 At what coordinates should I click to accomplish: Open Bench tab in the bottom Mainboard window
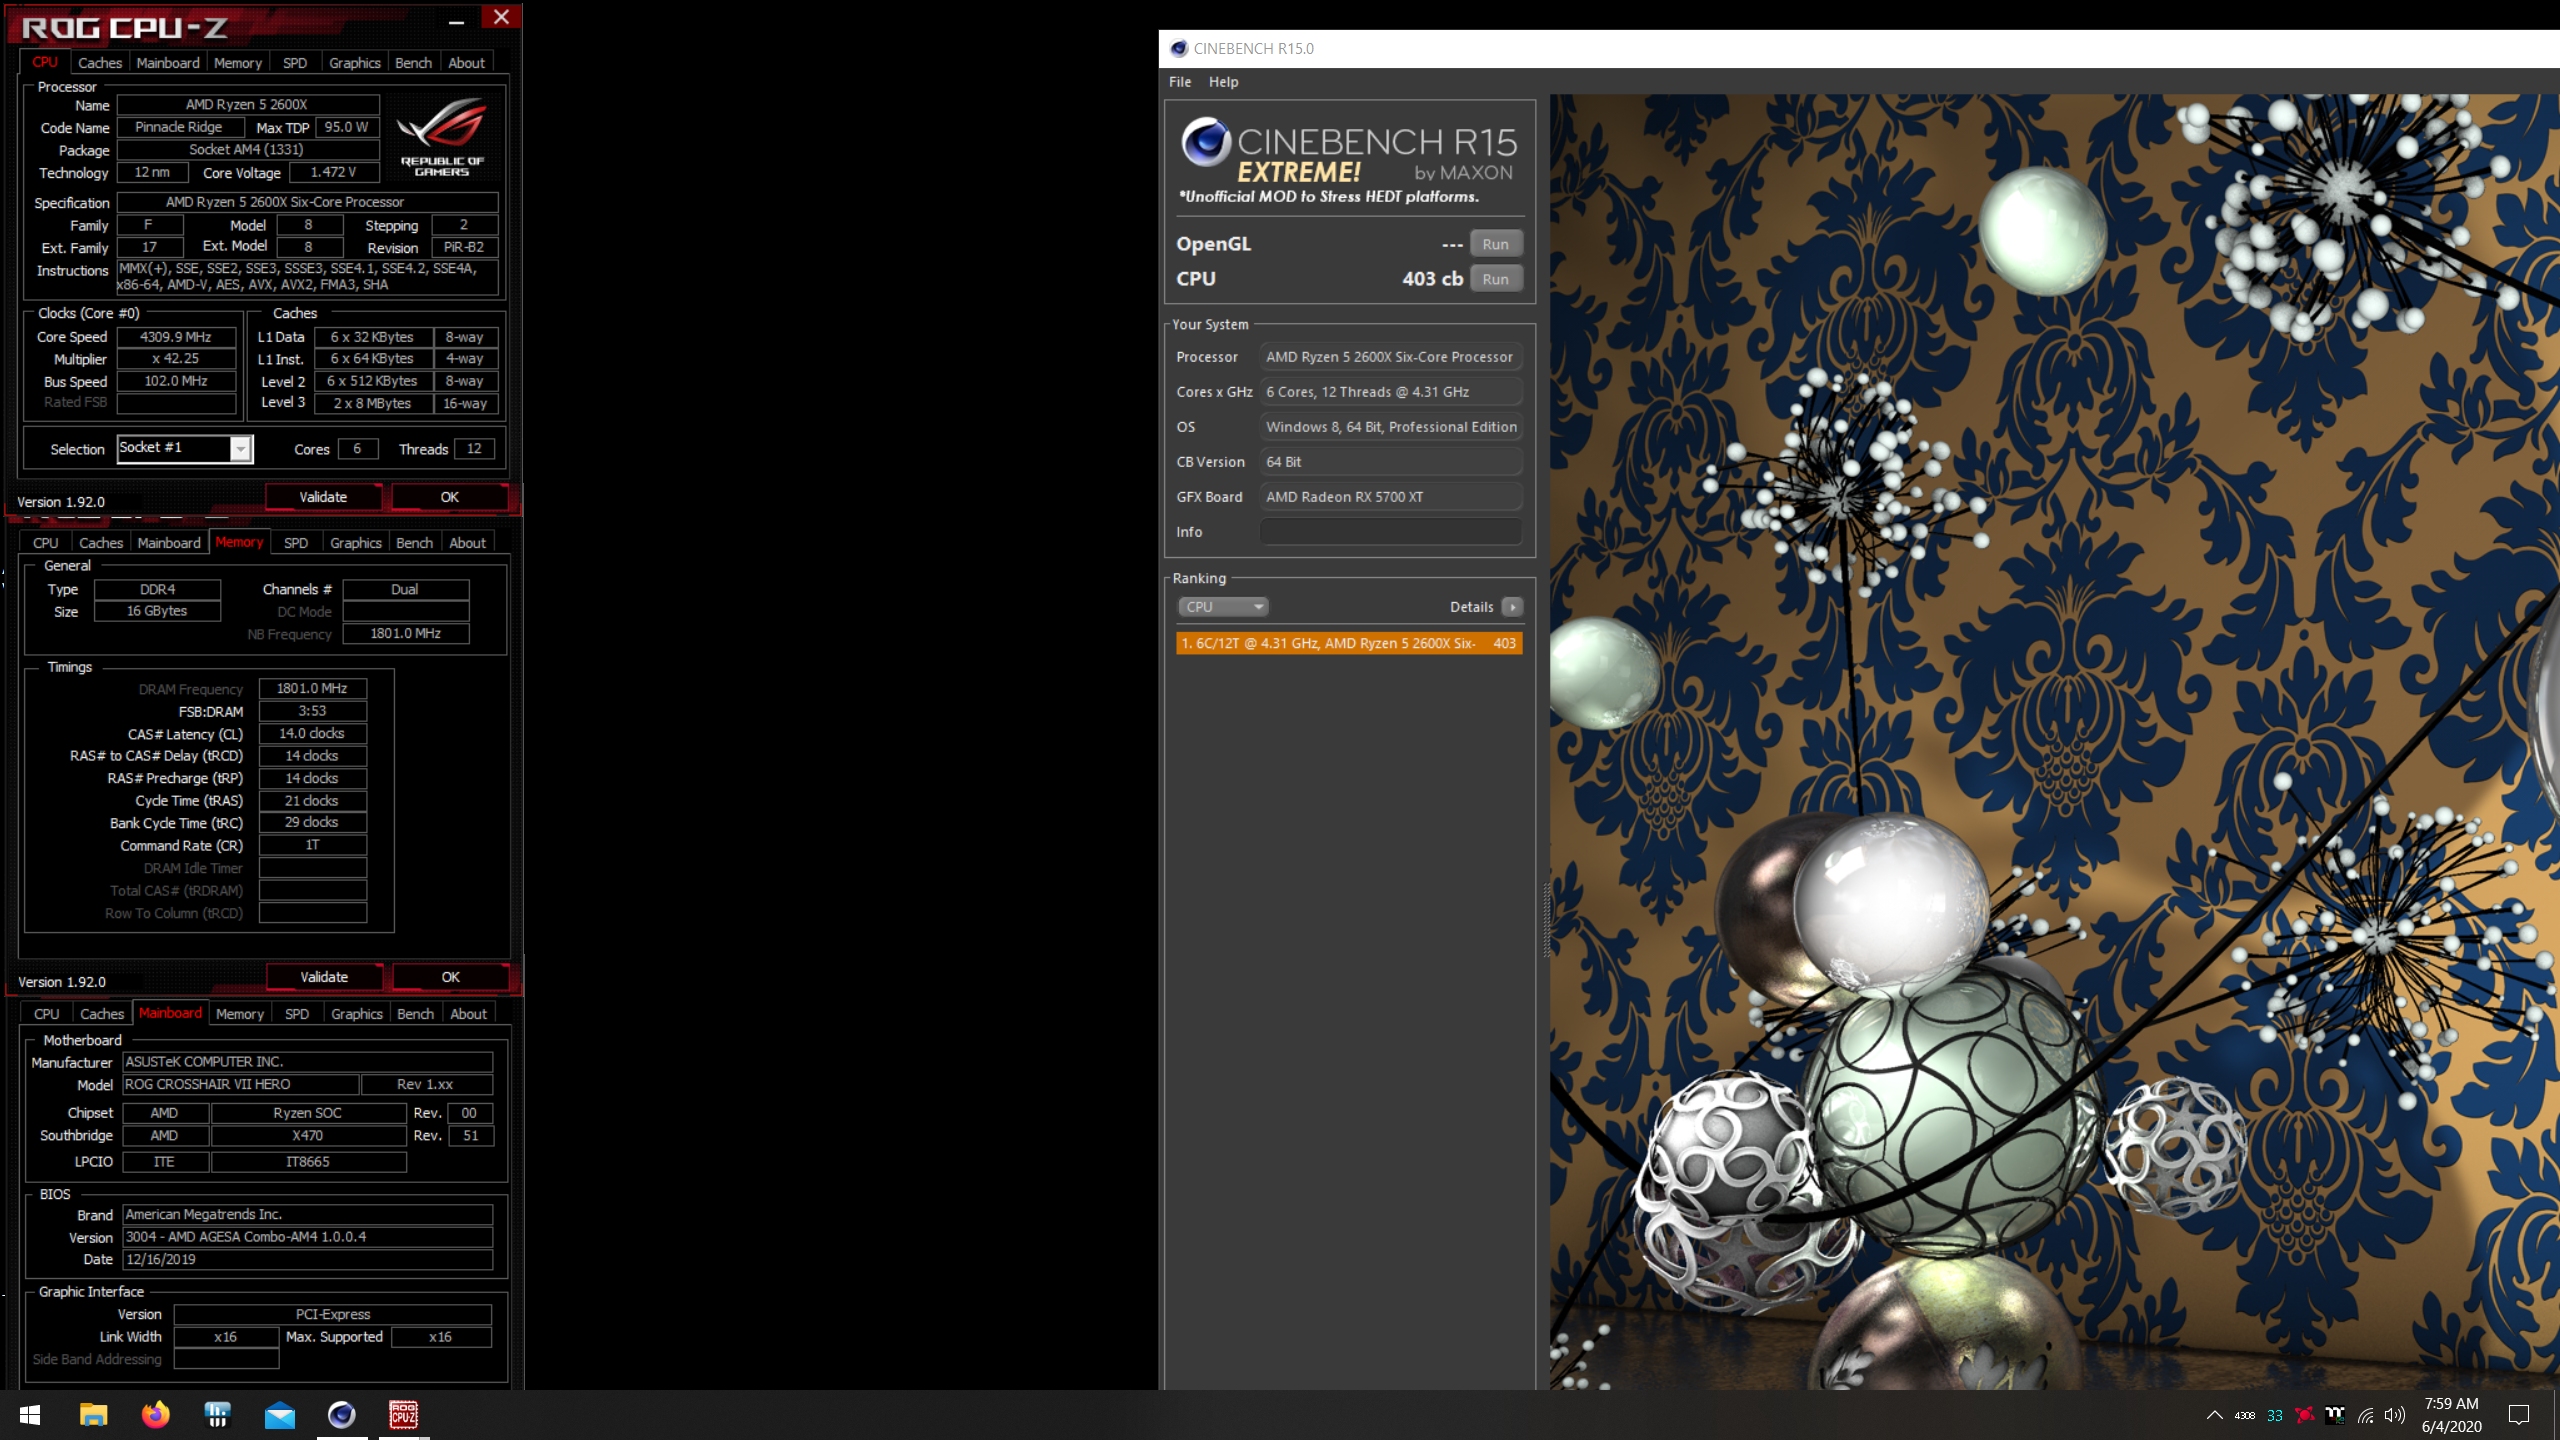point(416,1014)
